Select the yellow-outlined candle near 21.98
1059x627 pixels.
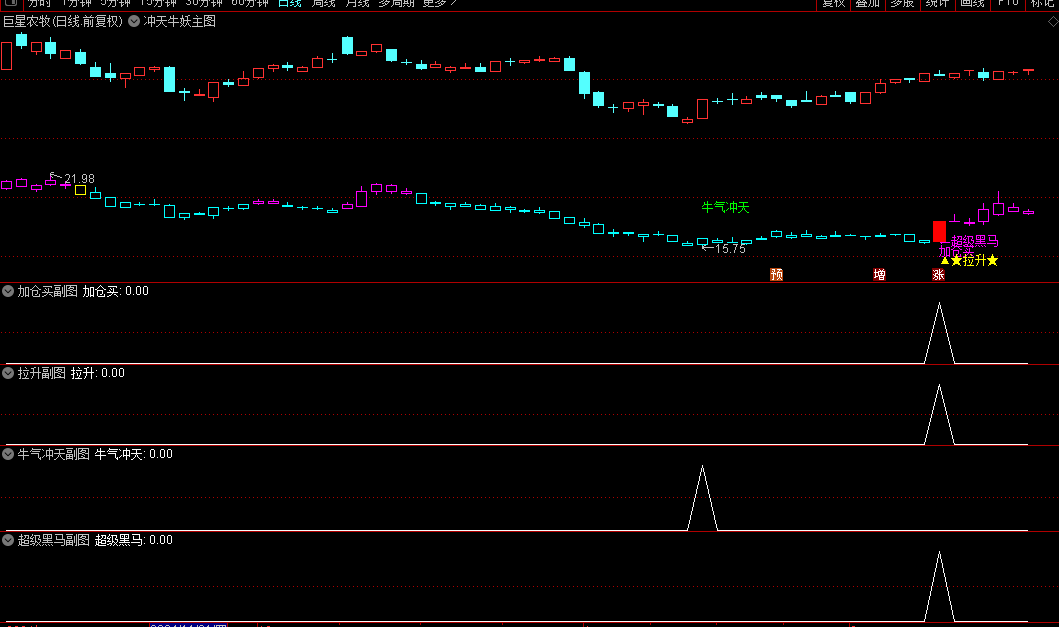point(80,191)
